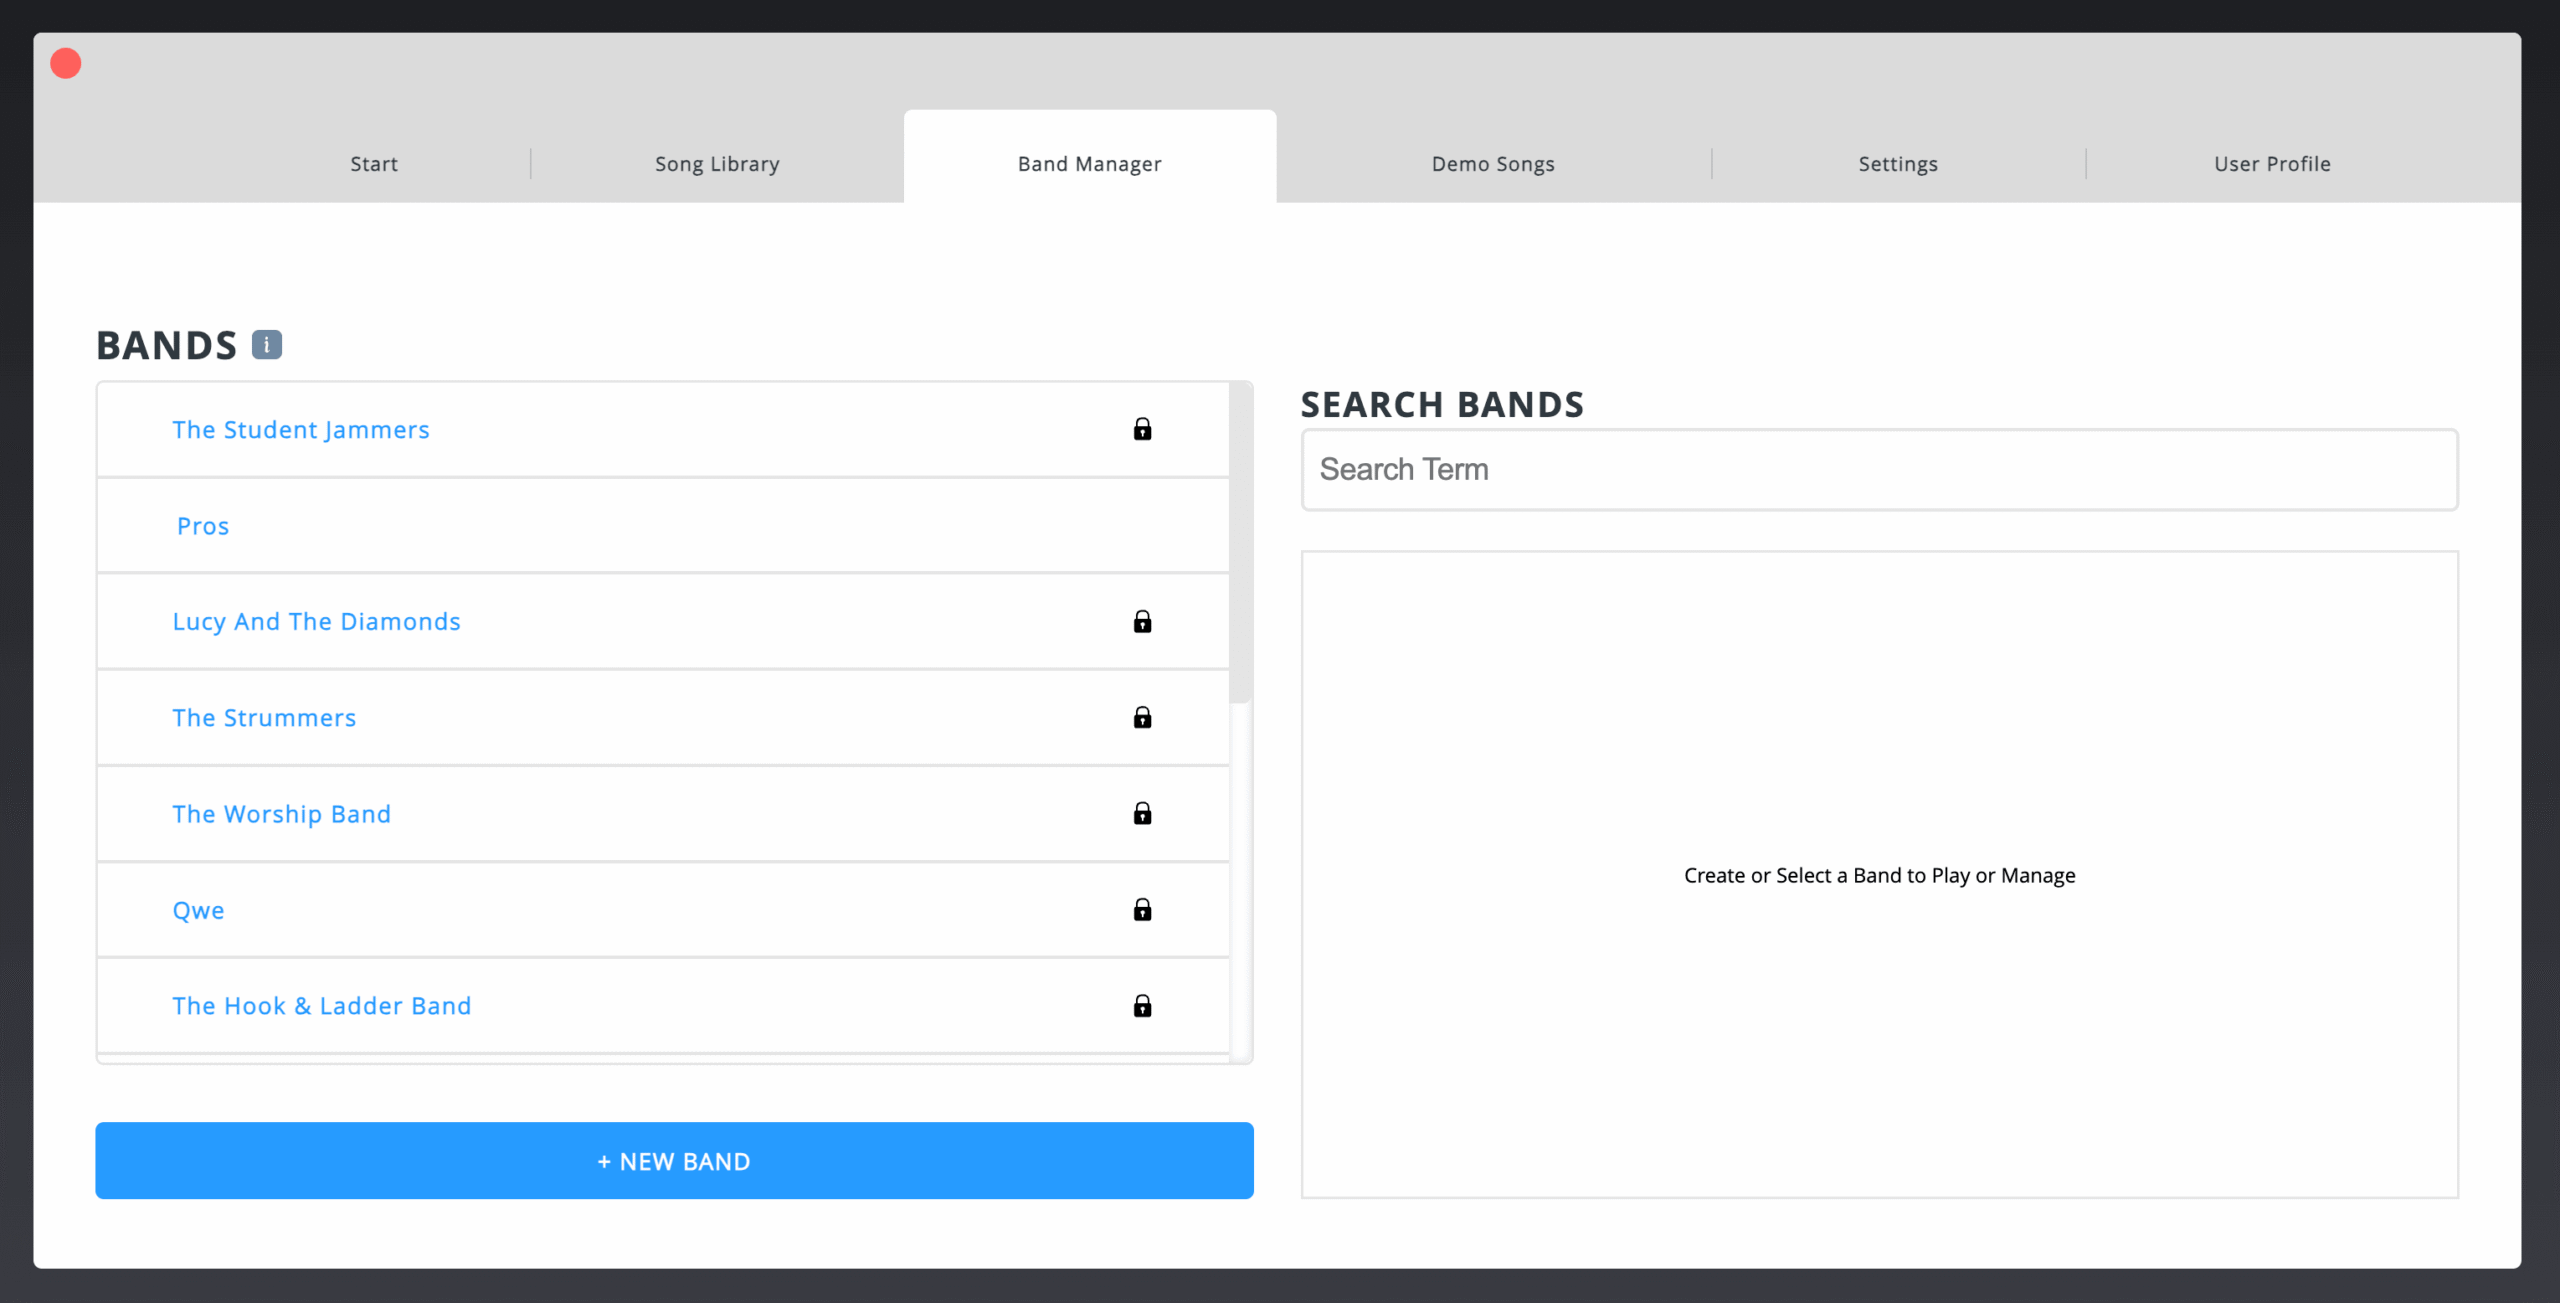Select The Student Jammers band
Screen dimensions: 2560x1303
tap(301, 430)
